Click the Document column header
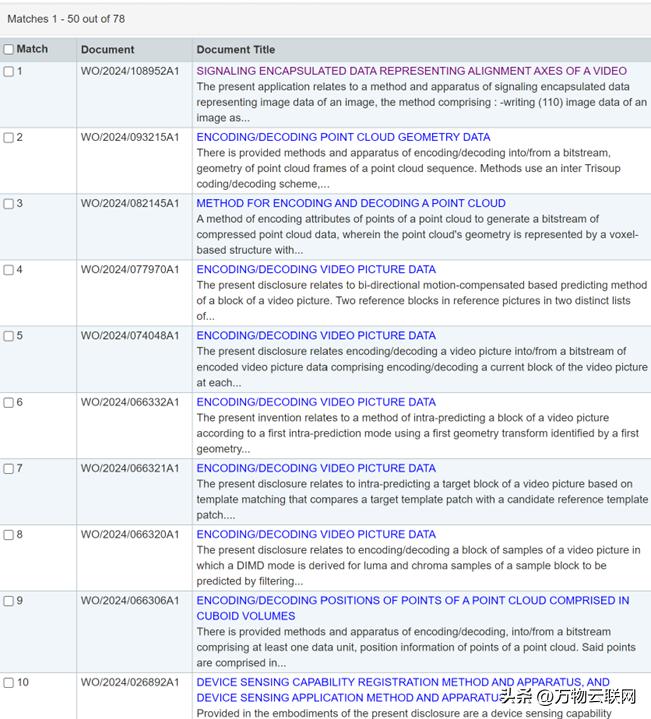Viewport: 651px width, 719px height. [108, 49]
